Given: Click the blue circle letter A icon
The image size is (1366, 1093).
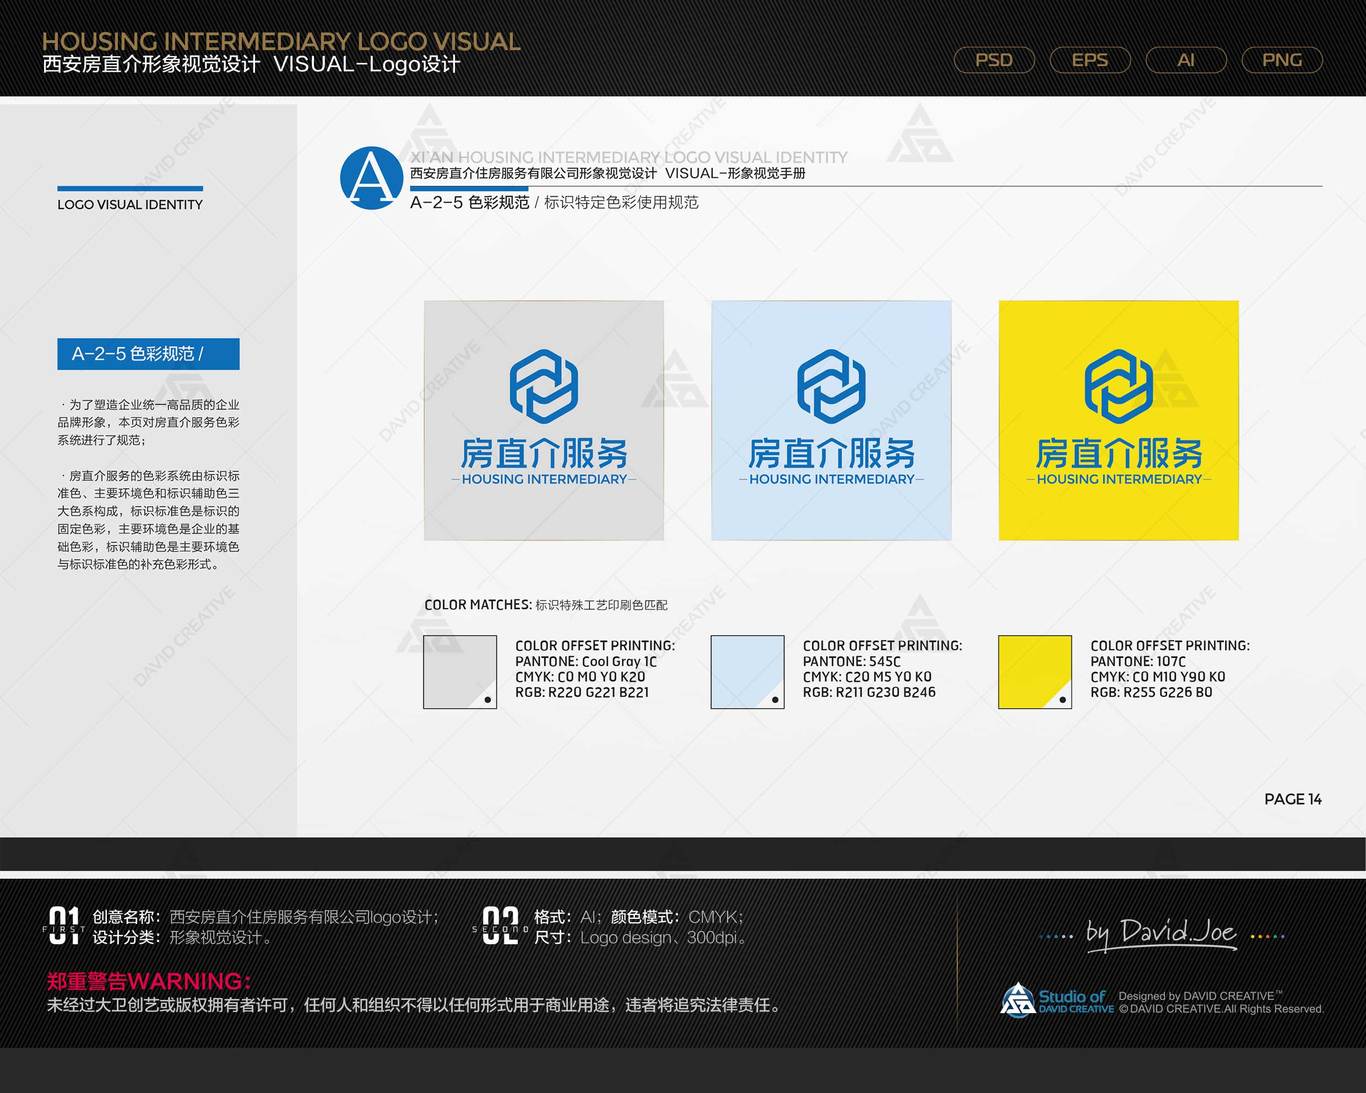Looking at the screenshot, I should pyautogui.click(x=372, y=178).
